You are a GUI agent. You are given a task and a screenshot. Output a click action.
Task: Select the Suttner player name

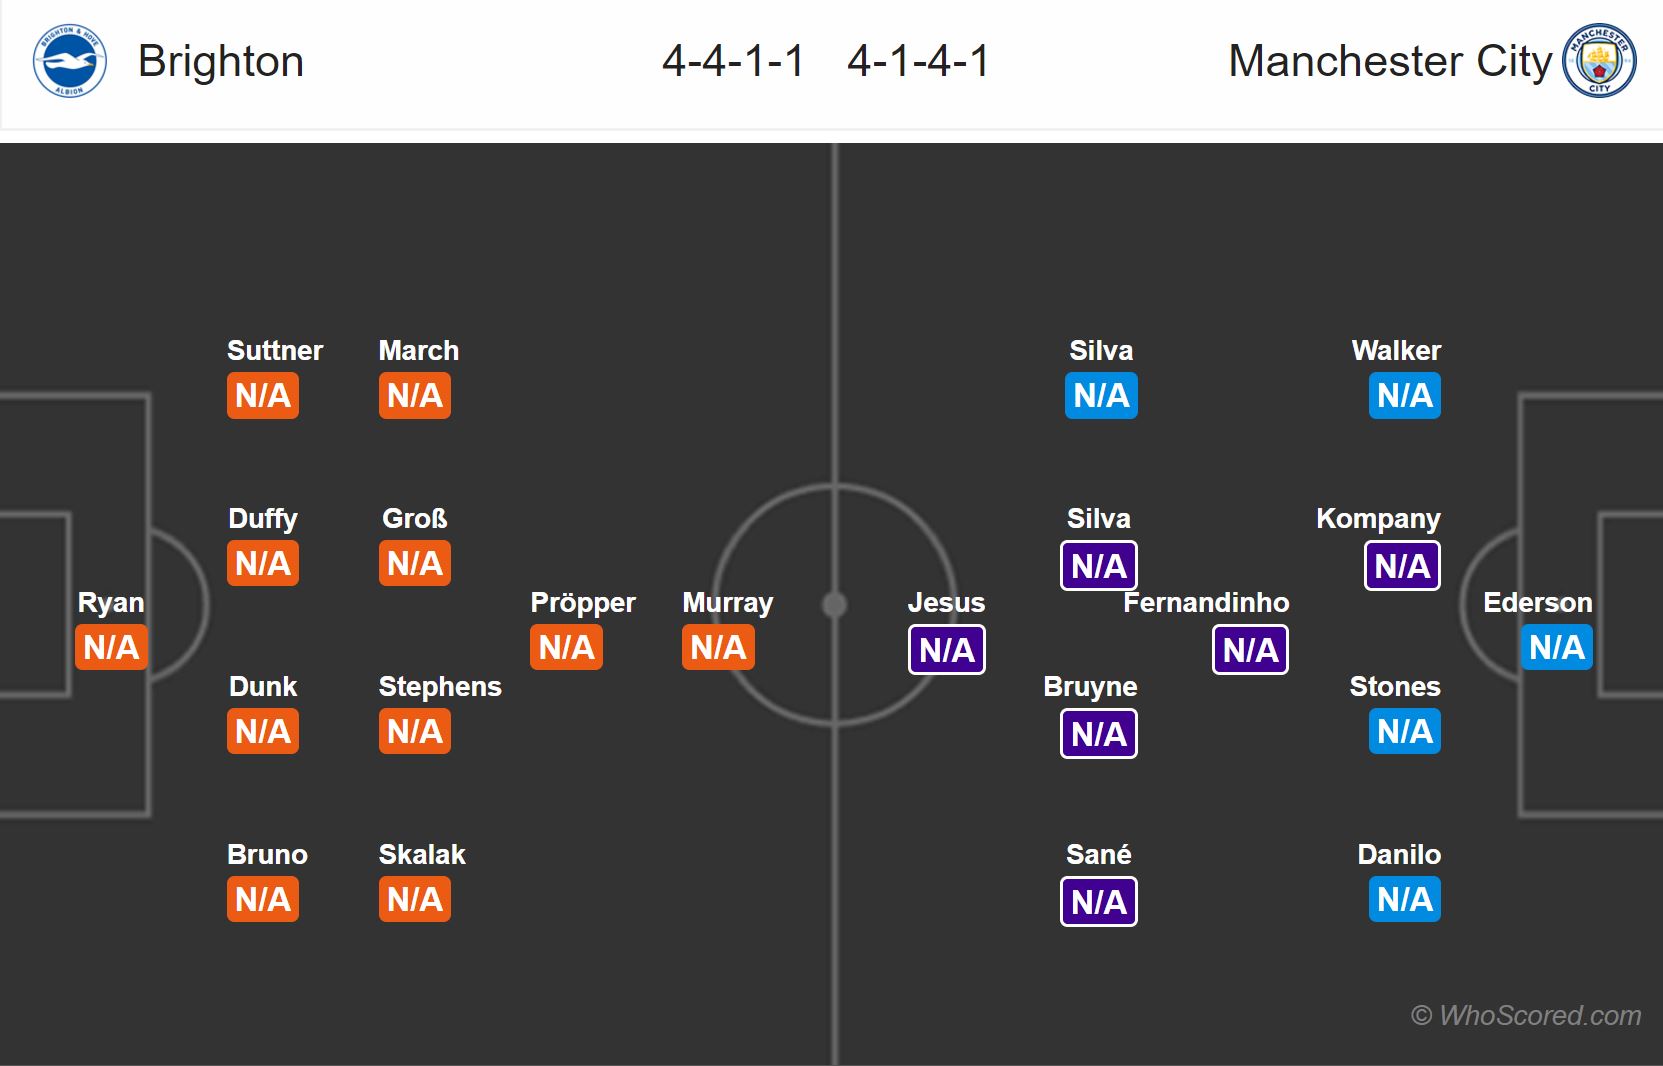point(275,351)
